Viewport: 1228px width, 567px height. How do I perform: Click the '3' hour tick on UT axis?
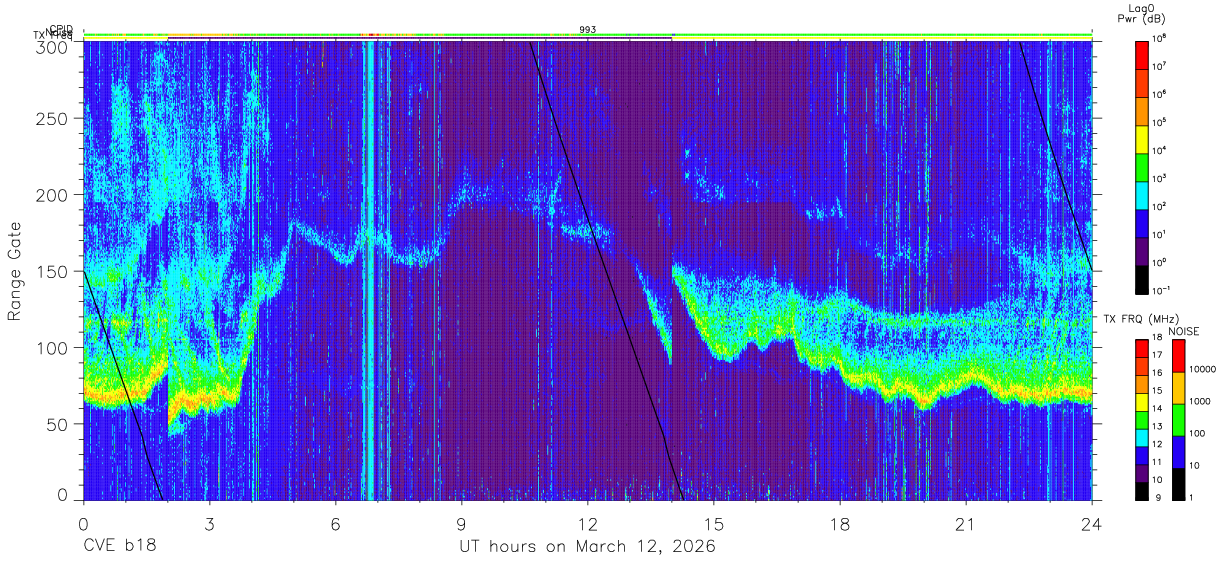(x=210, y=523)
